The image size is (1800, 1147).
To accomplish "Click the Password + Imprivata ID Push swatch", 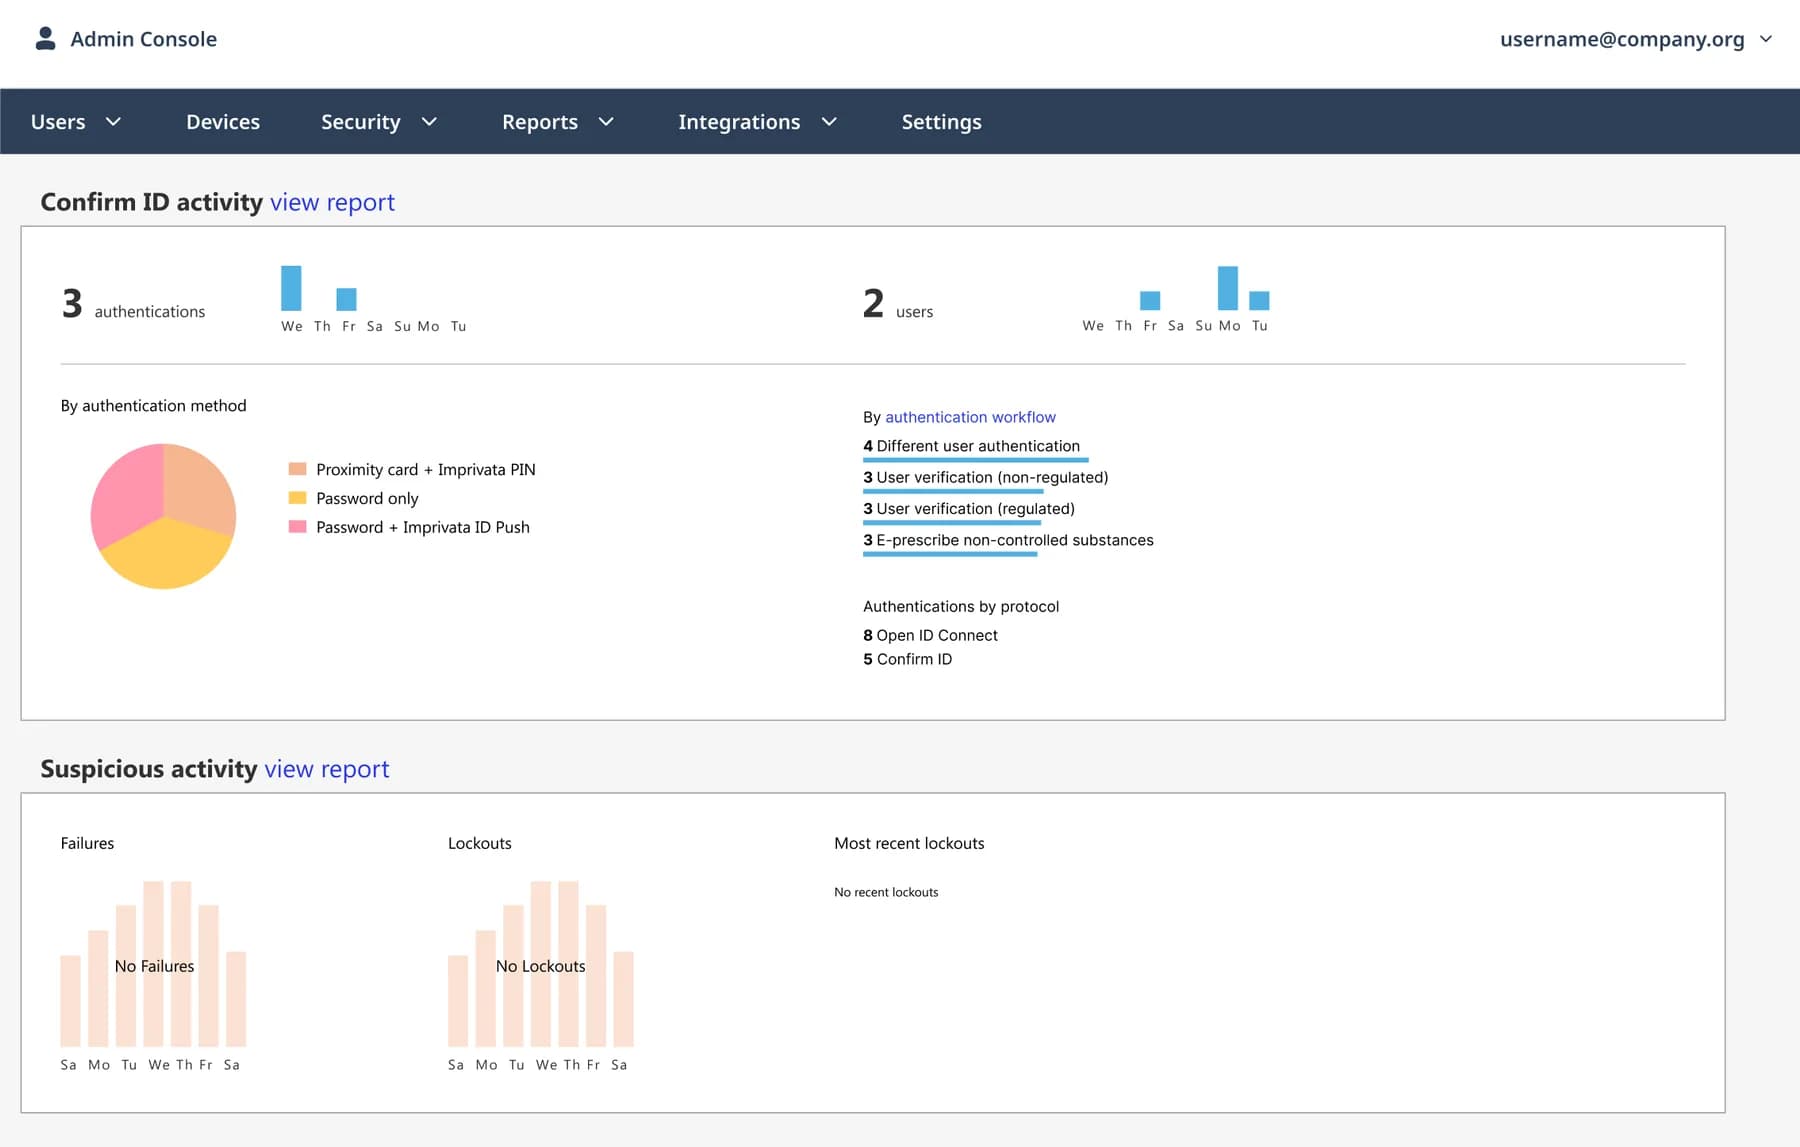I will pyautogui.click(x=297, y=527).
